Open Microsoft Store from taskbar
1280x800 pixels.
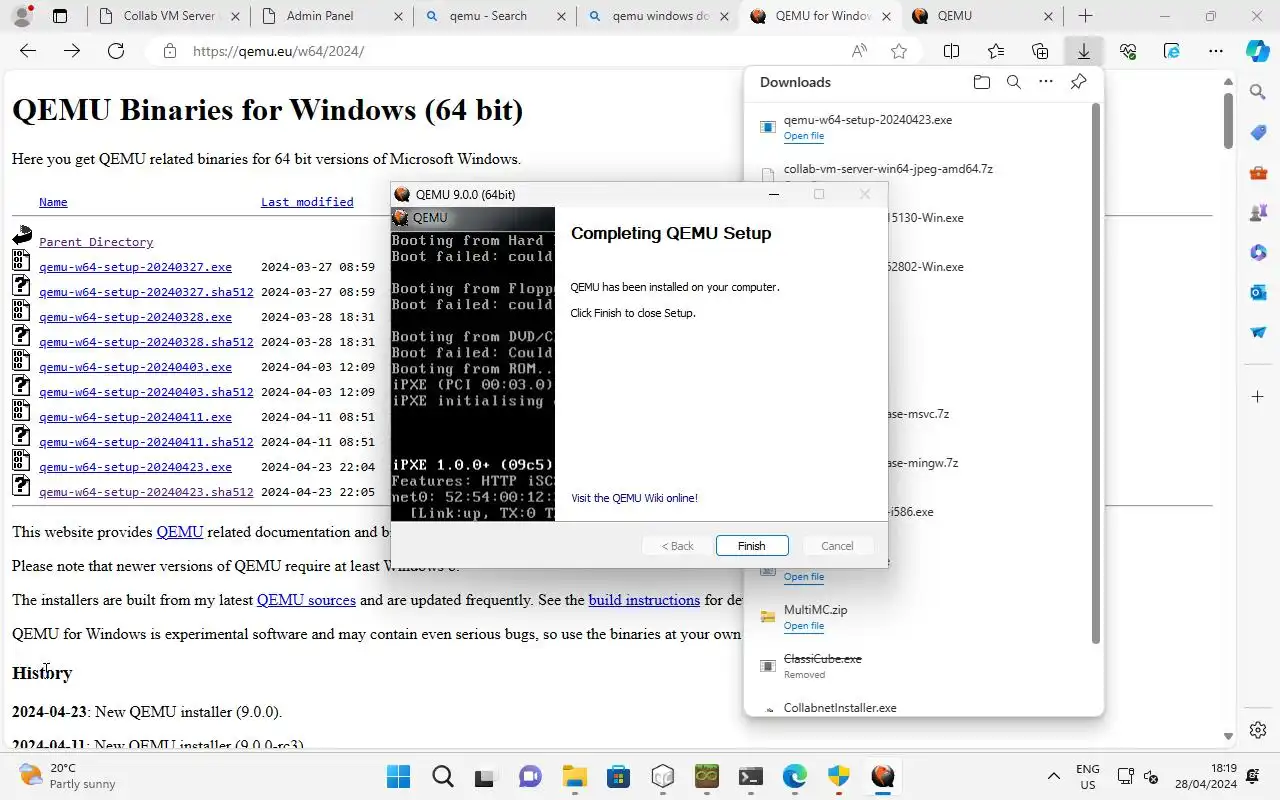(618, 776)
